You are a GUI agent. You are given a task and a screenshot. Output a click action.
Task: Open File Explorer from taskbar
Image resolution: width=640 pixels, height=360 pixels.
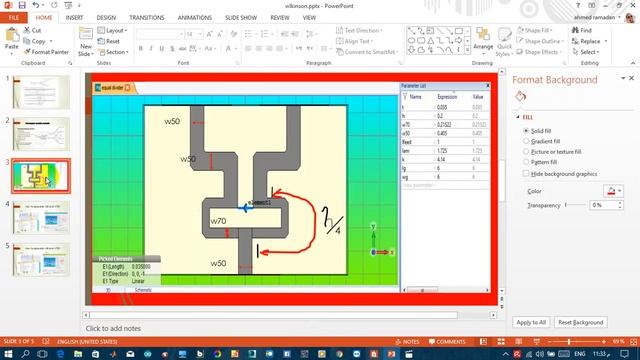point(78,354)
